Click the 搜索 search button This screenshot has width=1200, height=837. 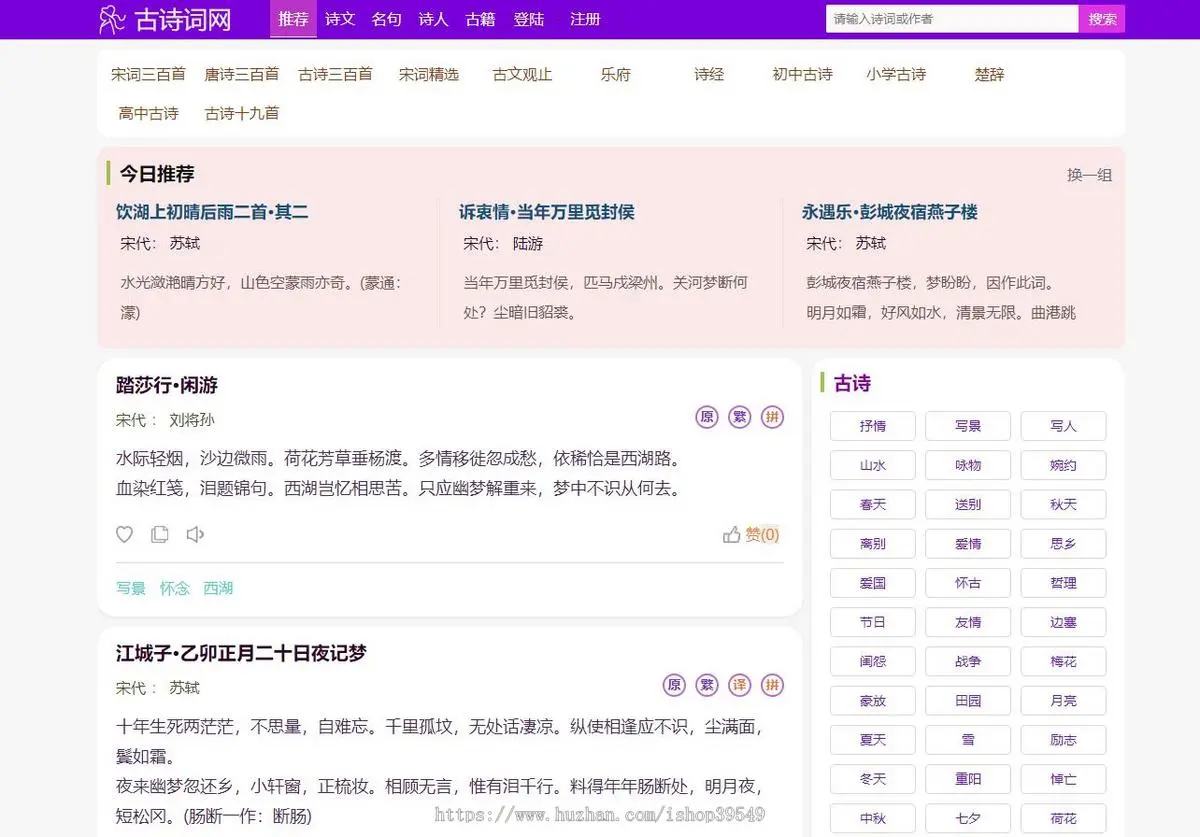1102,19
